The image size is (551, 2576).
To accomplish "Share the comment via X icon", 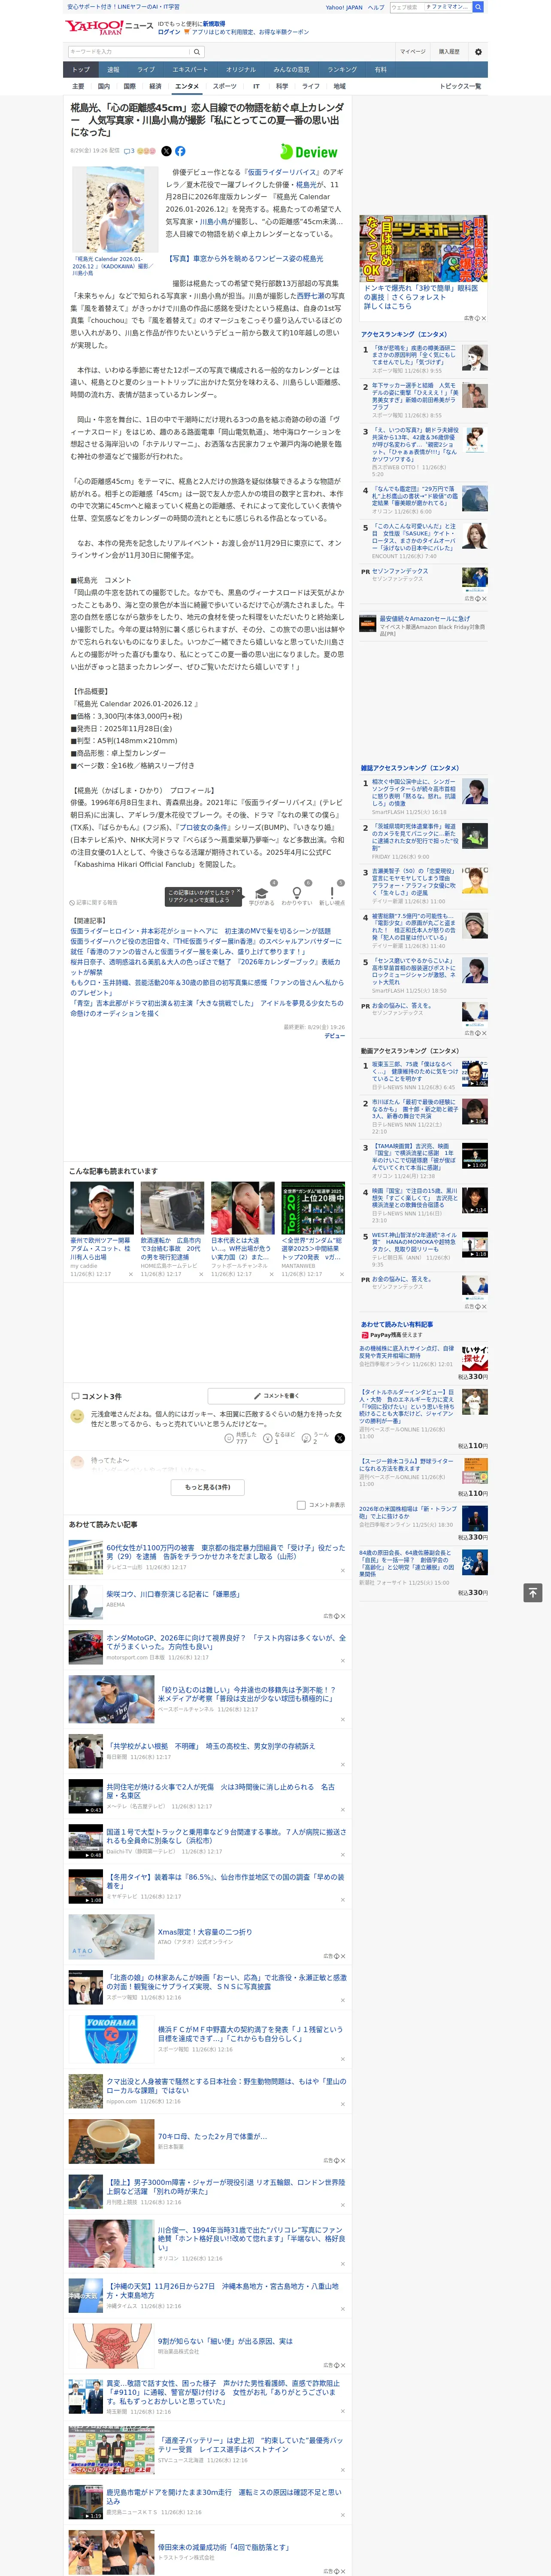I will point(339,1438).
